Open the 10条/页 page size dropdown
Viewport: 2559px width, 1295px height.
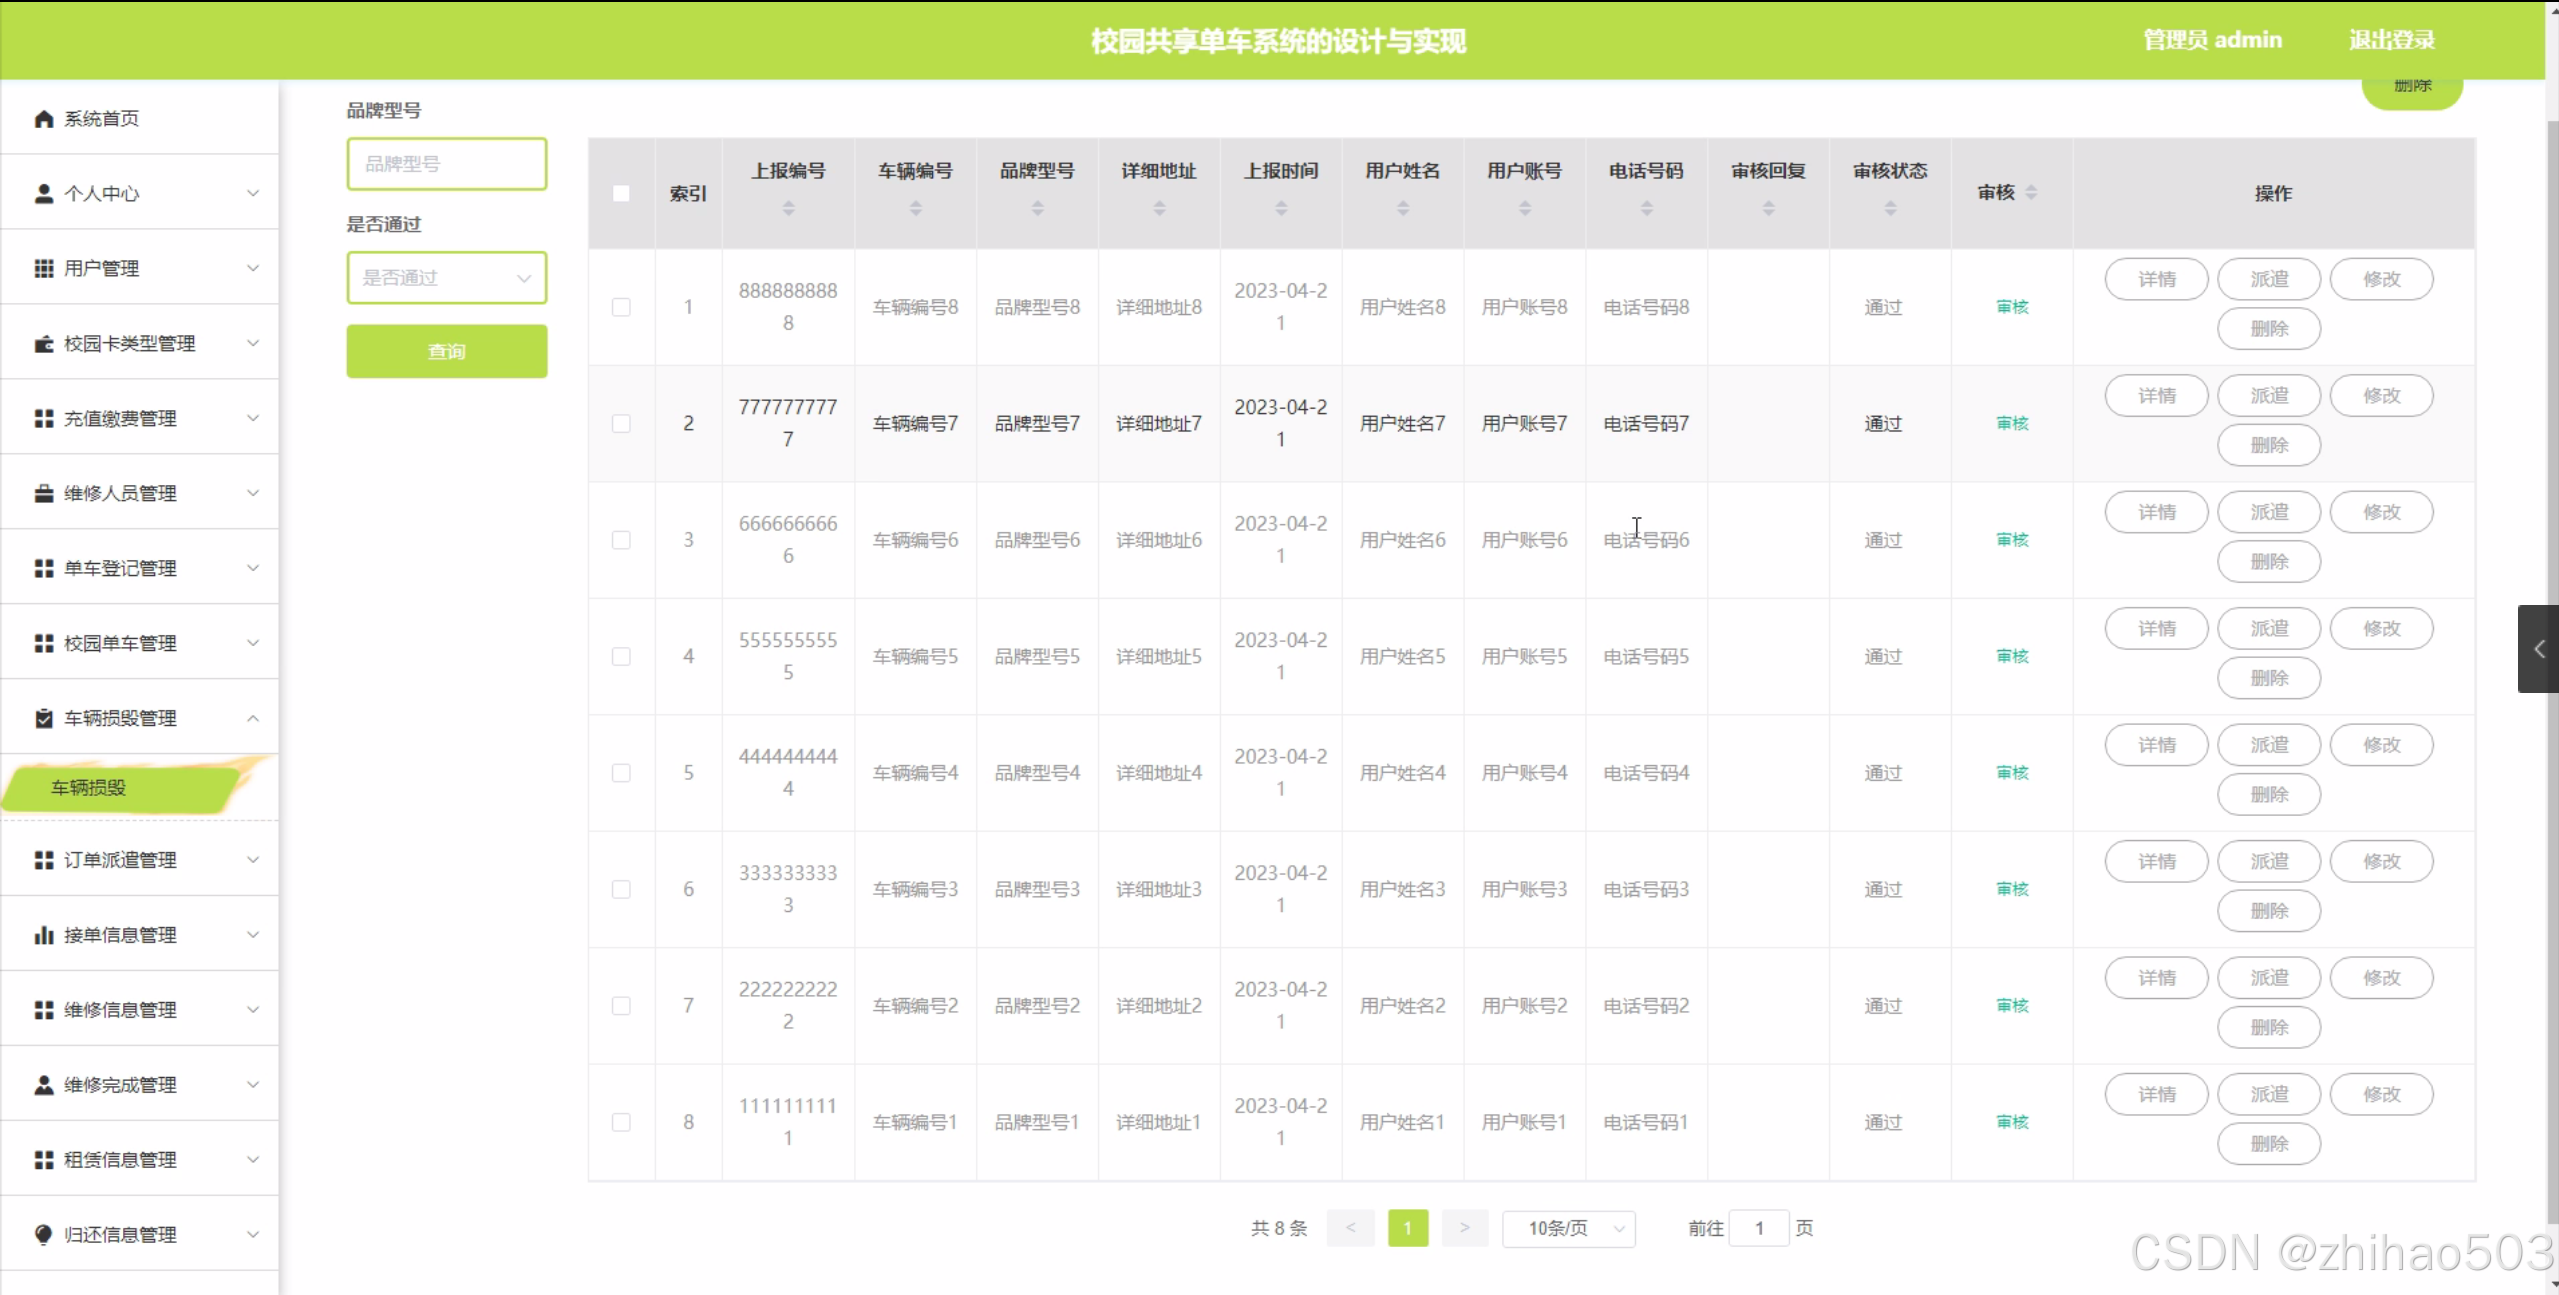pos(1568,1228)
